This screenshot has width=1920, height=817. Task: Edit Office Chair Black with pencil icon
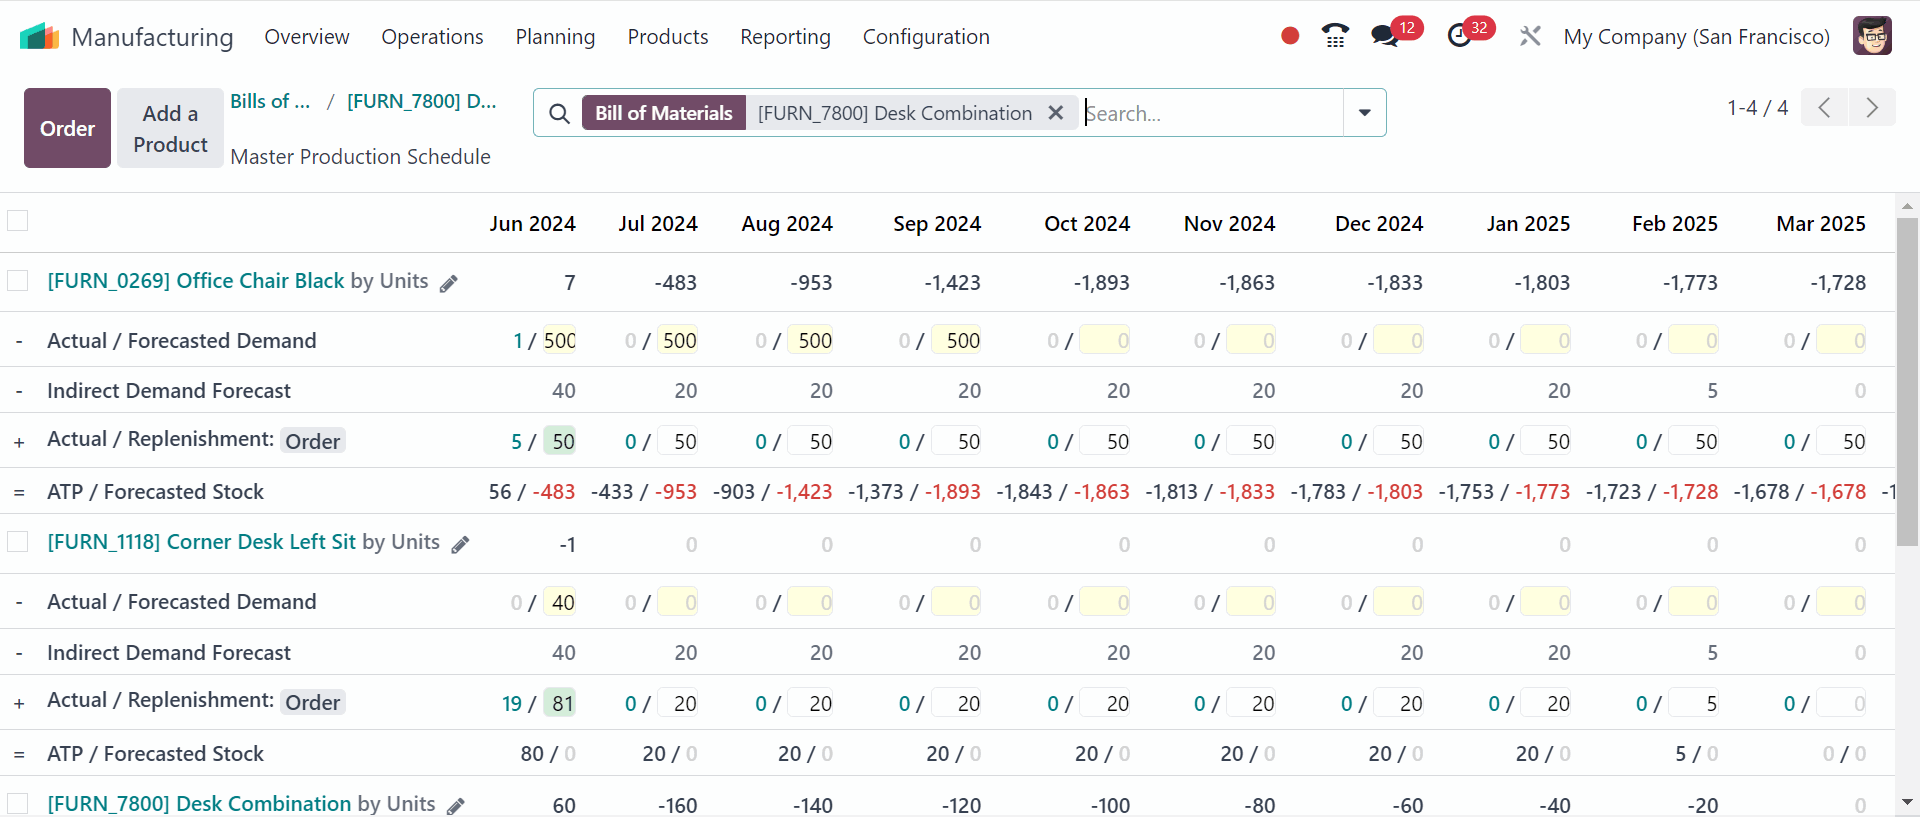[x=449, y=283]
